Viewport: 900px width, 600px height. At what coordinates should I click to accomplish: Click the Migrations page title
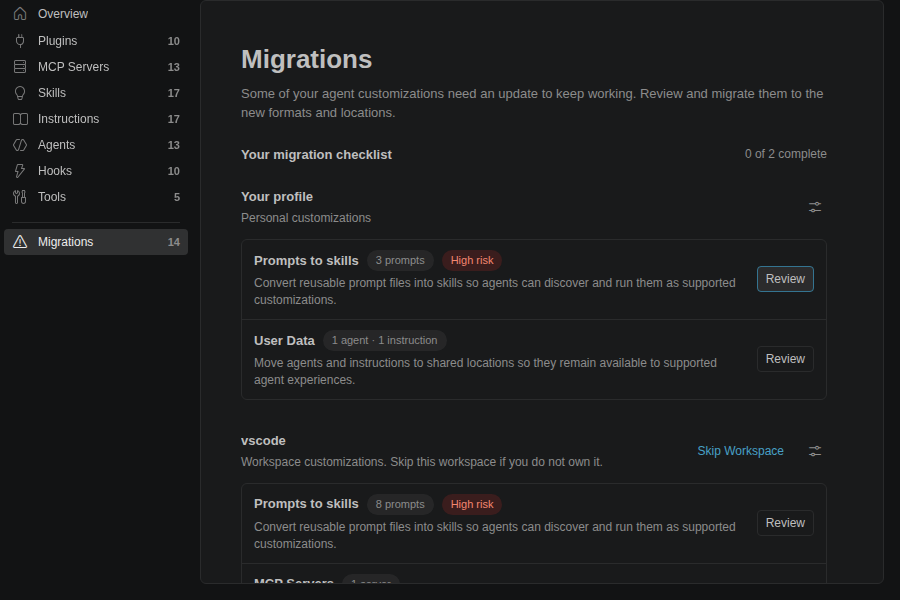tap(307, 59)
